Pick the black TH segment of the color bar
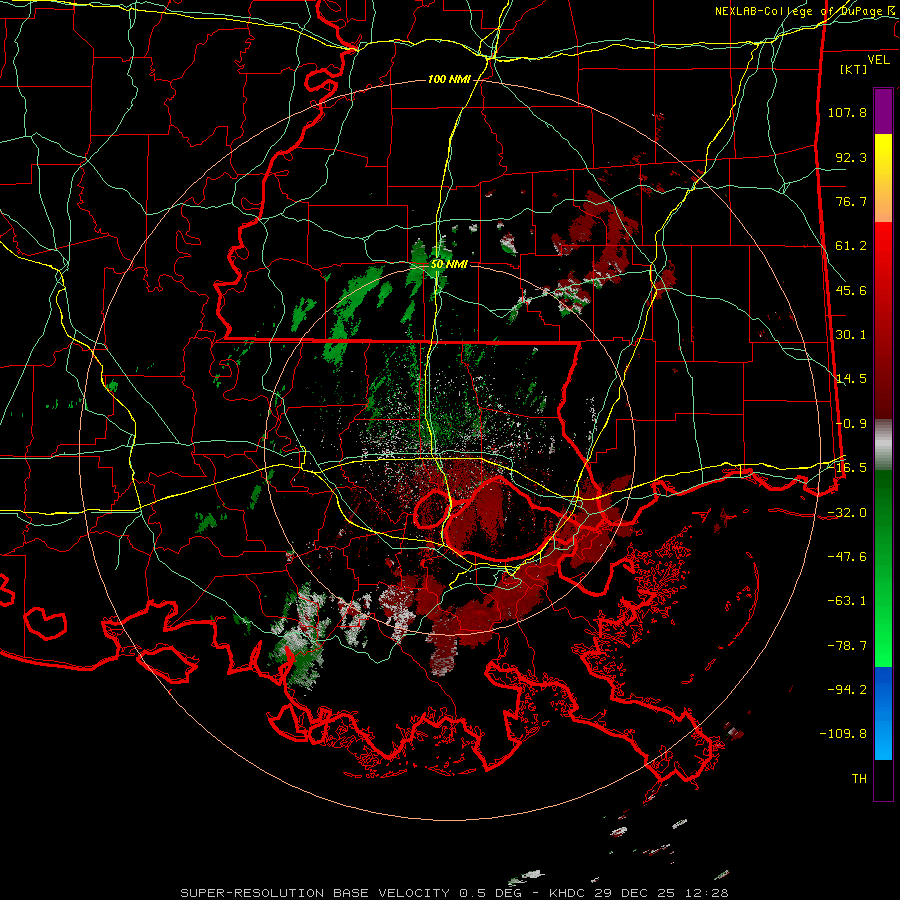This screenshot has width=900, height=900. pyautogui.click(x=883, y=779)
